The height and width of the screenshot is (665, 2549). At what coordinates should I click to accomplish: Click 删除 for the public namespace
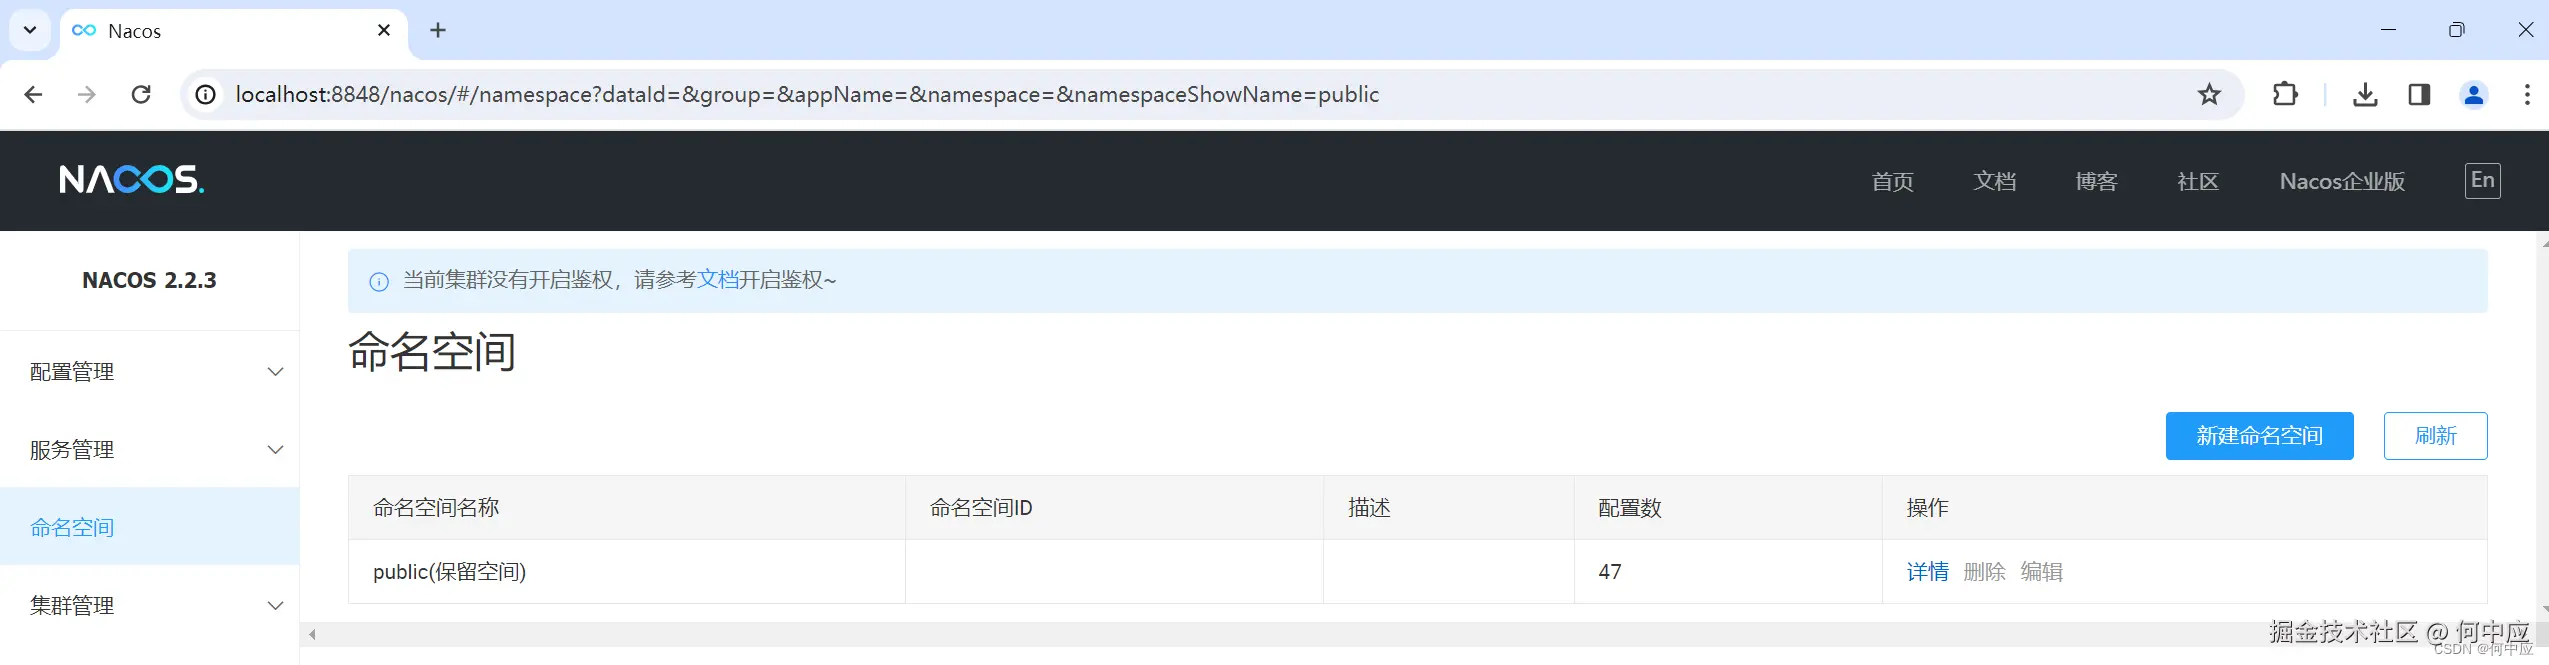[x=1985, y=572]
